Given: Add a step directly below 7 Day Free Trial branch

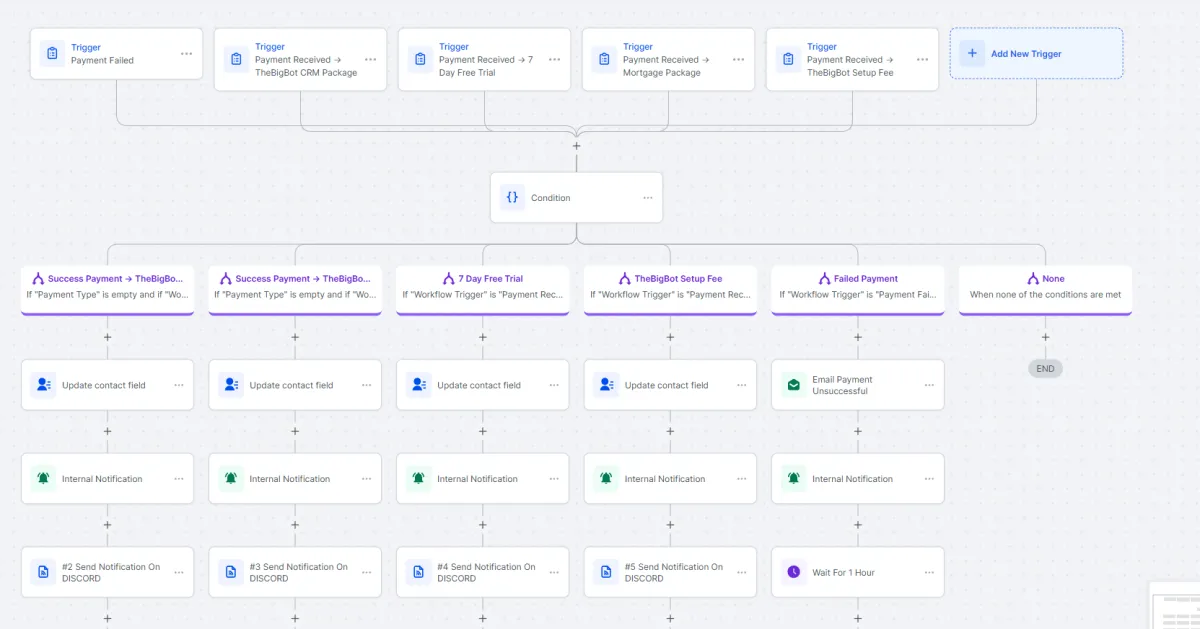Looking at the screenshot, I should coord(482,337).
